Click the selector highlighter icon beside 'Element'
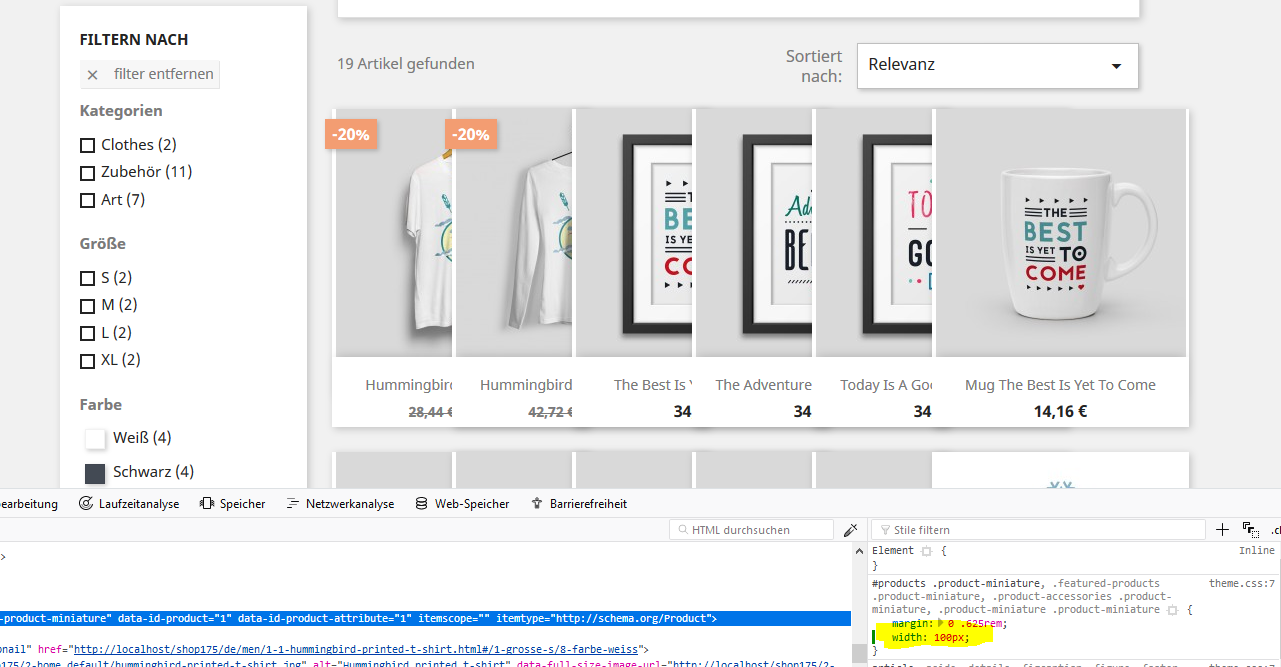Viewport: 1281px width, 667px height. [x=926, y=551]
